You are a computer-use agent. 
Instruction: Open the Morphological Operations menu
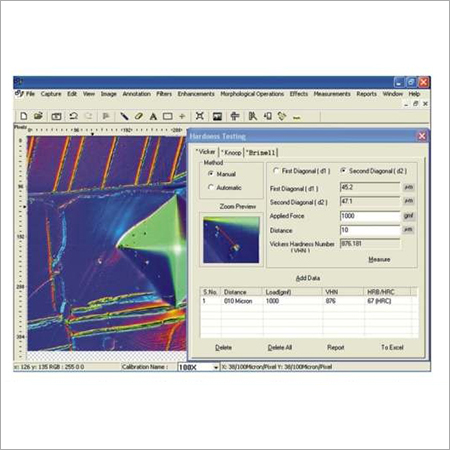click(252, 94)
